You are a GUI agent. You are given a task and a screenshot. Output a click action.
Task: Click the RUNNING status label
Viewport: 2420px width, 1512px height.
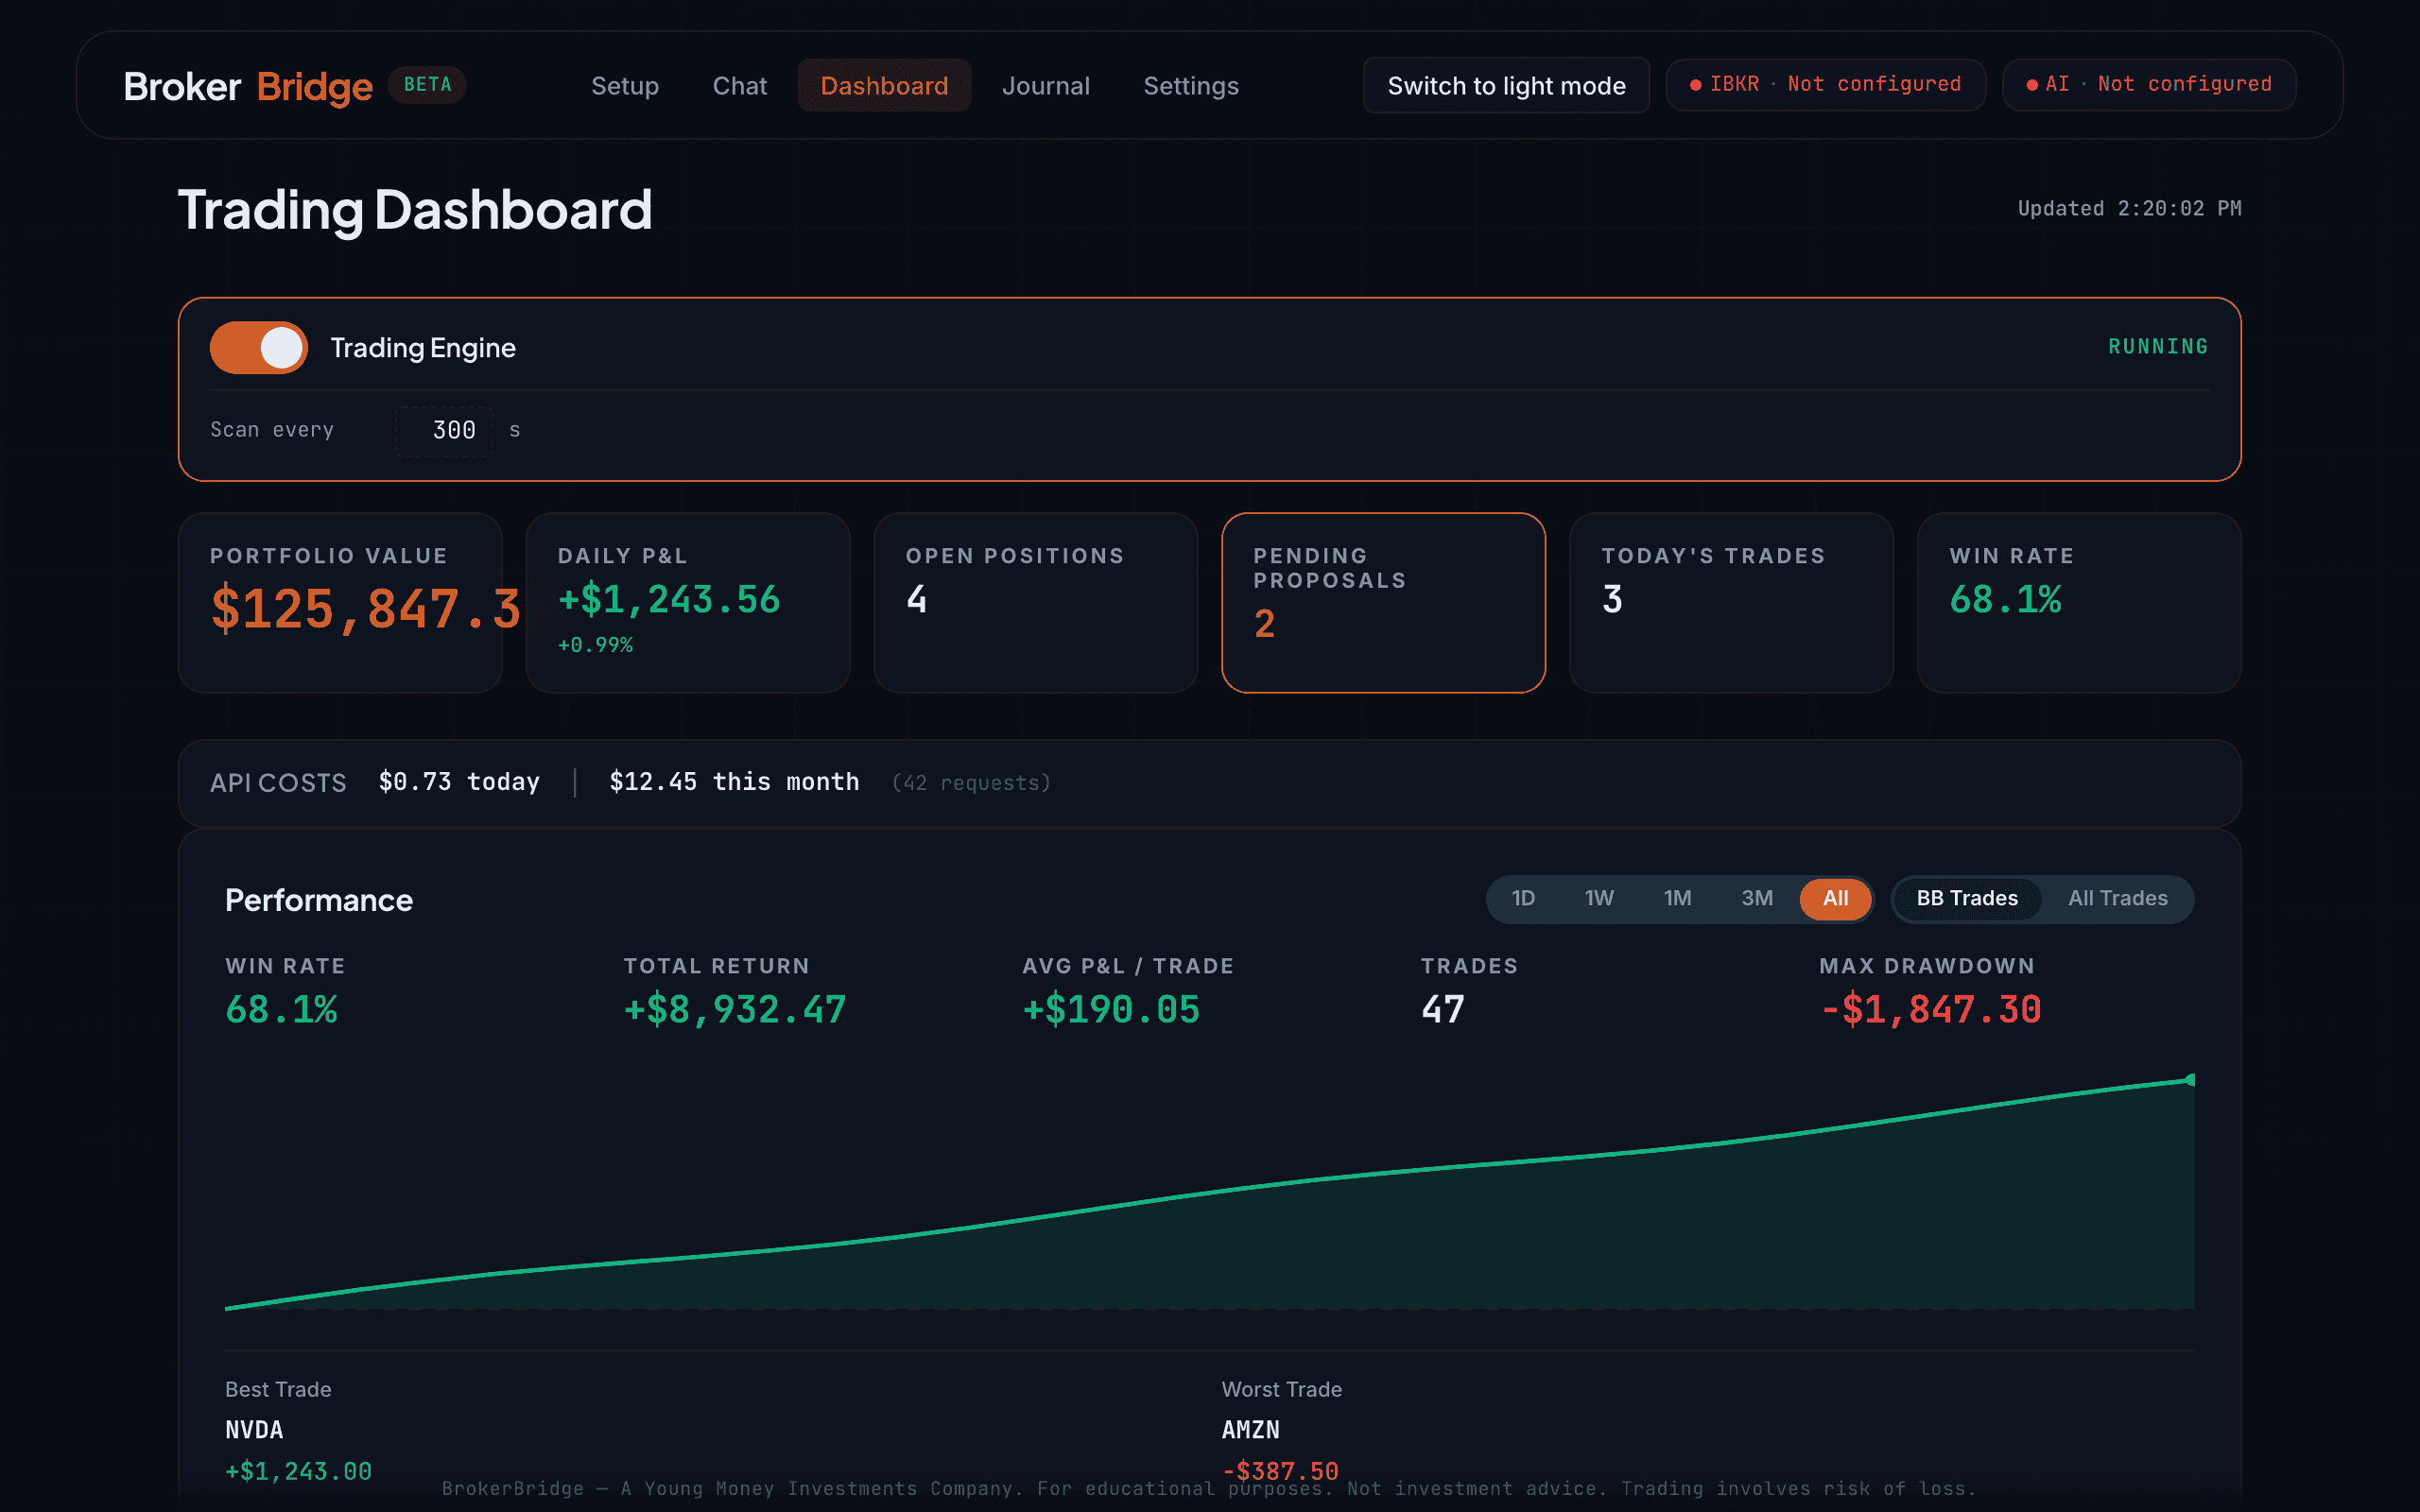[x=2158, y=347]
